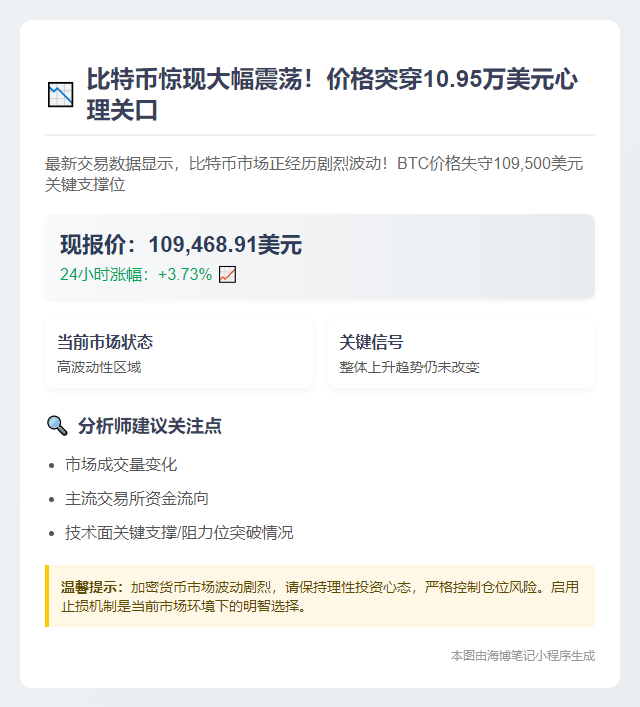Select bullet item 主流交易所资金流向

137,499
